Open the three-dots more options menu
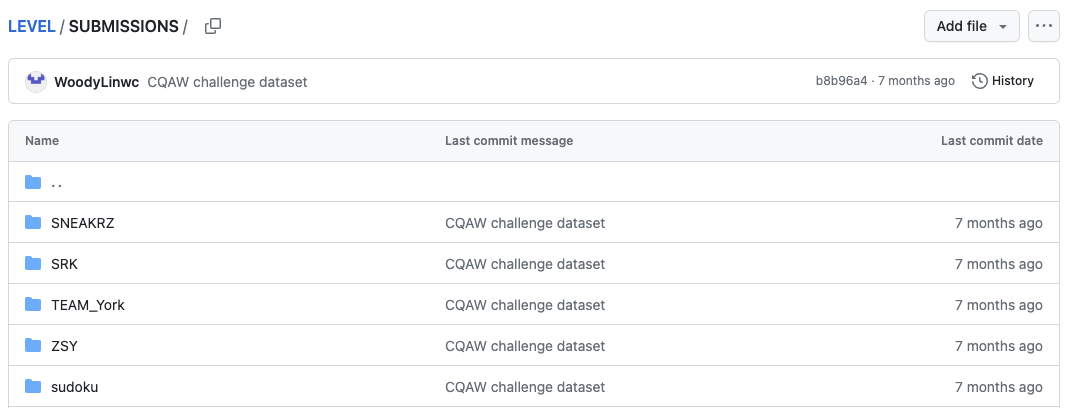 [x=1043, y=26]
